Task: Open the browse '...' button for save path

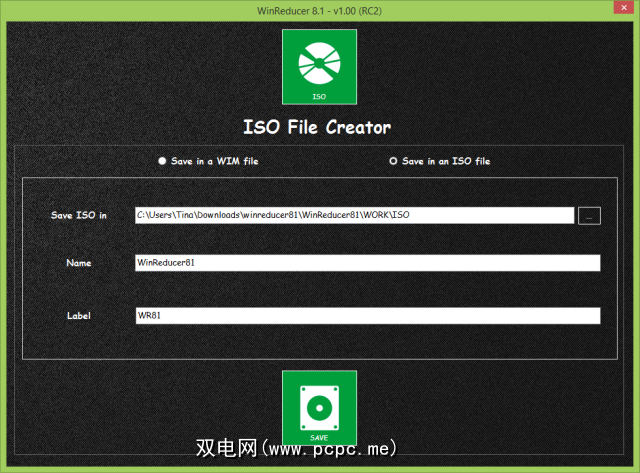Action: click(x=589, y=215)
